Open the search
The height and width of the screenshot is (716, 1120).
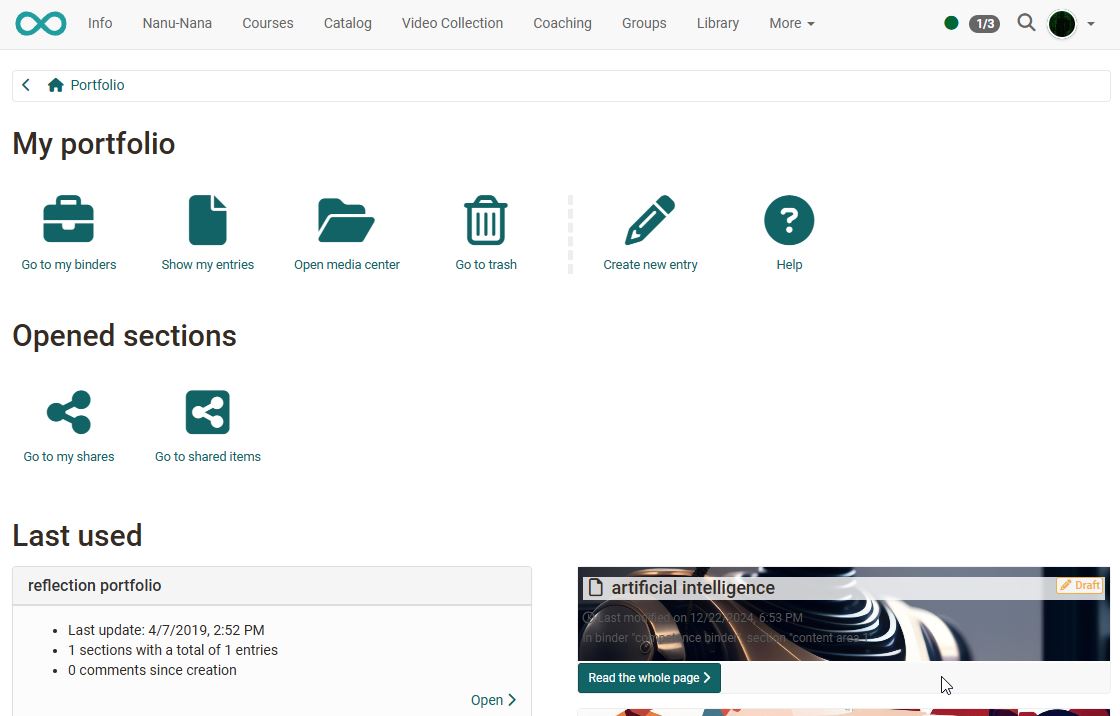(1026, 22)
